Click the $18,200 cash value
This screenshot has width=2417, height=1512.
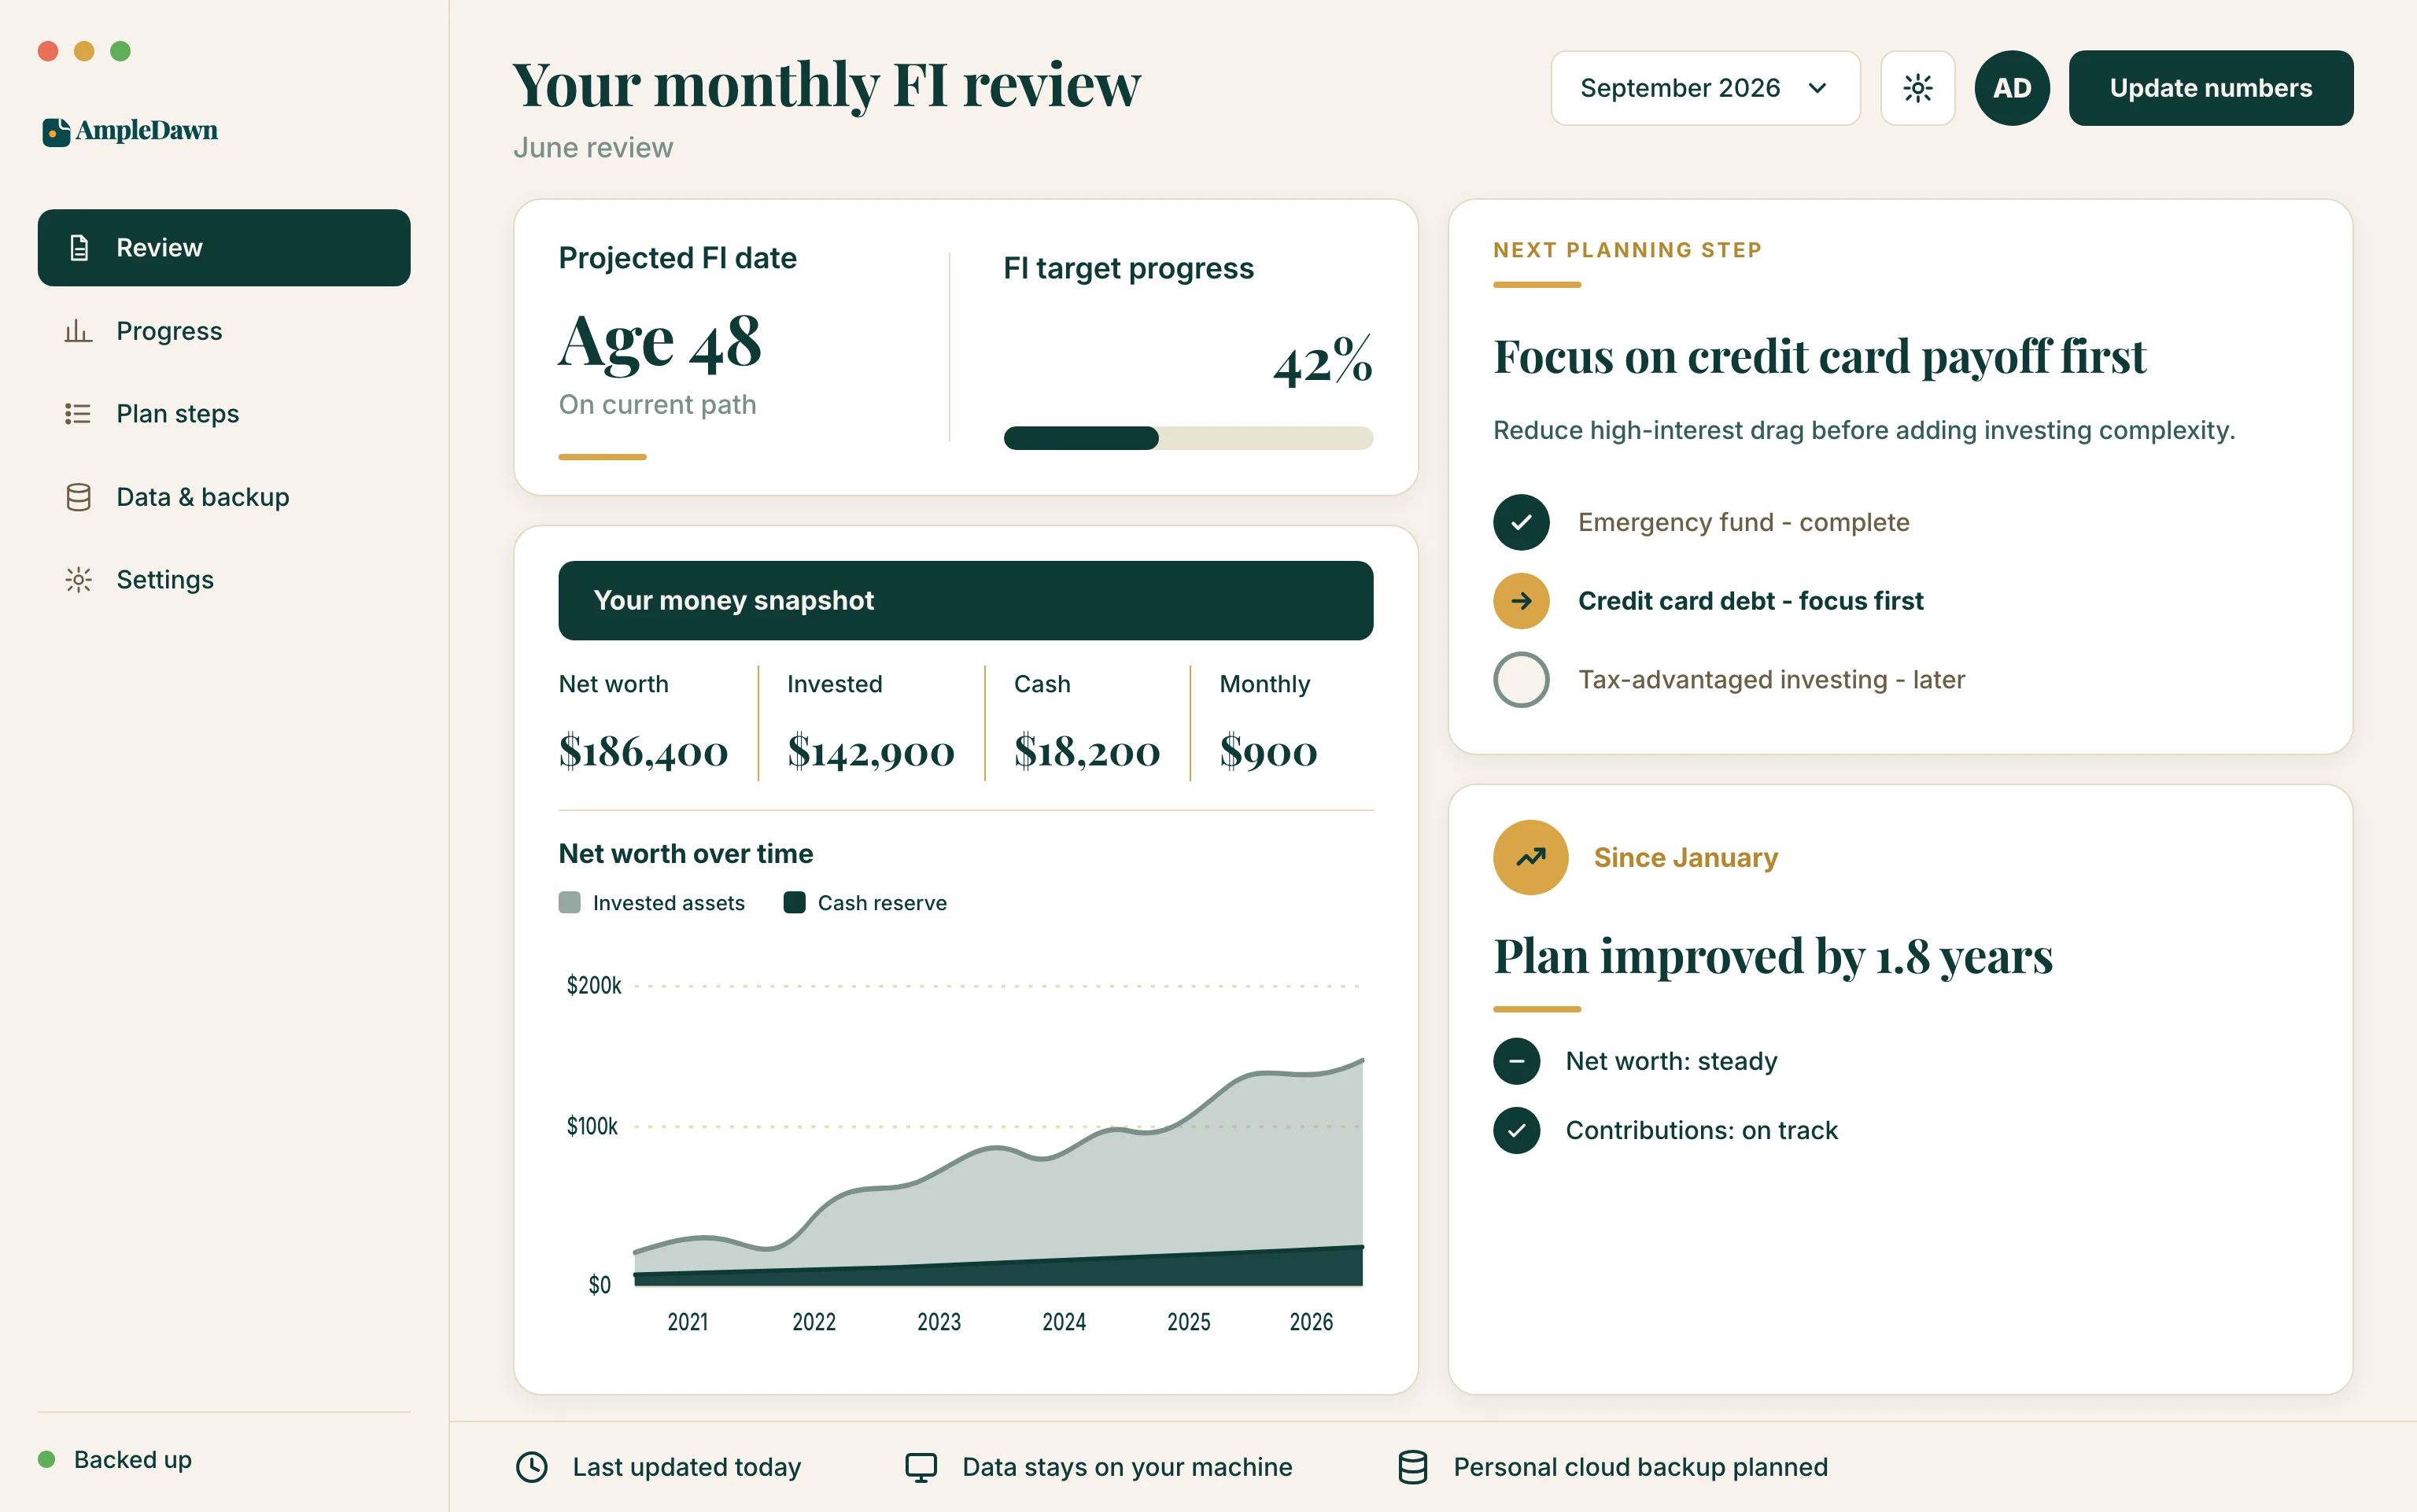tap(1087, 751)
